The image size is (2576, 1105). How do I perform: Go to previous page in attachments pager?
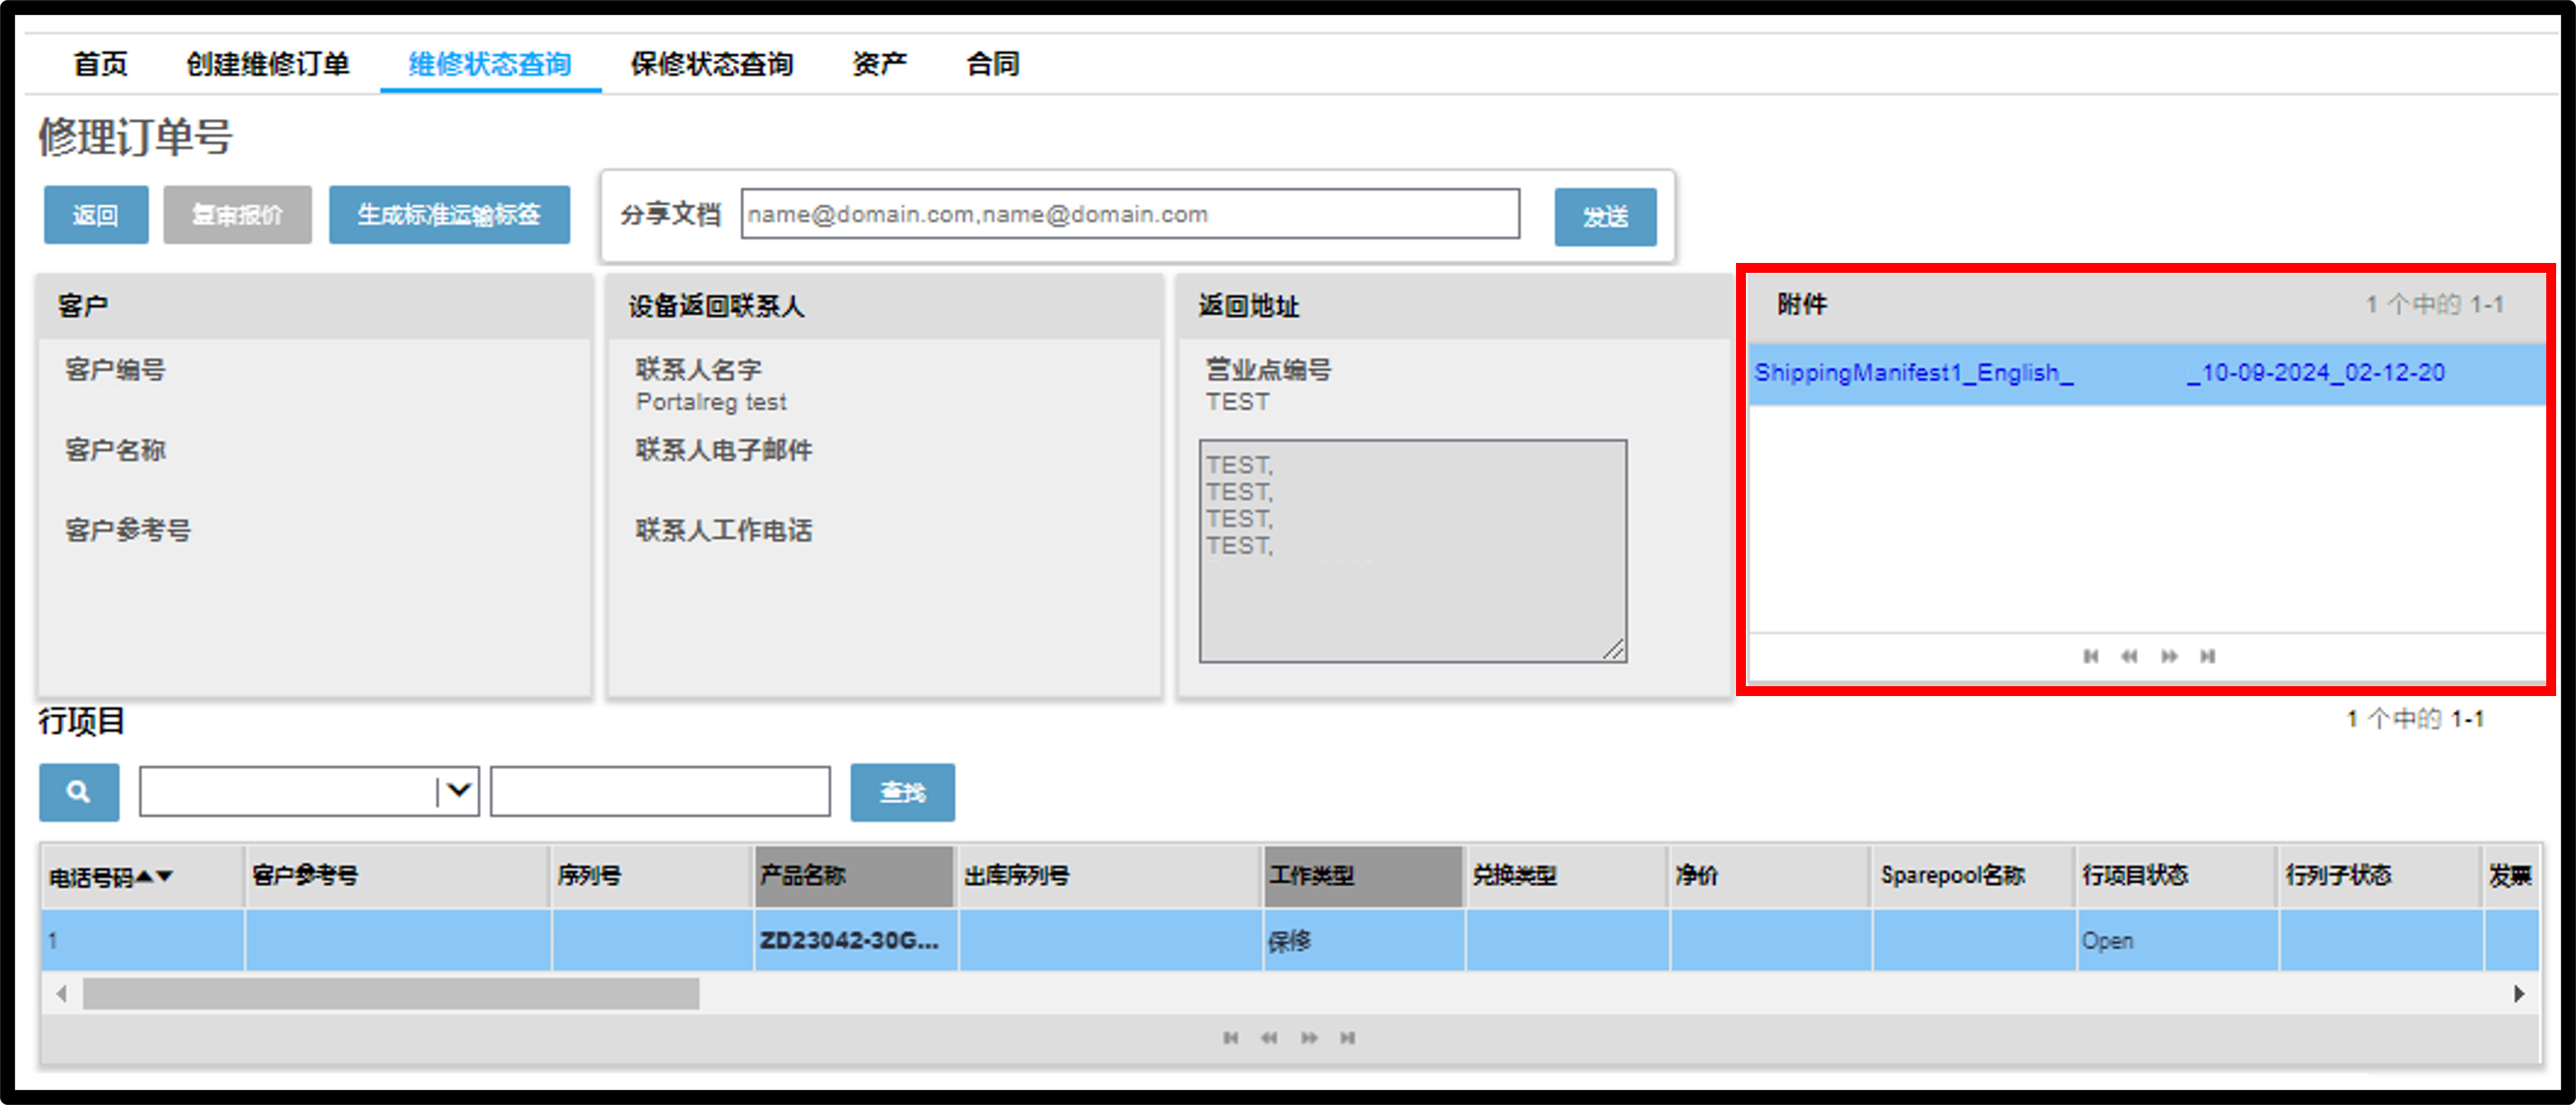coord(2129,656)
